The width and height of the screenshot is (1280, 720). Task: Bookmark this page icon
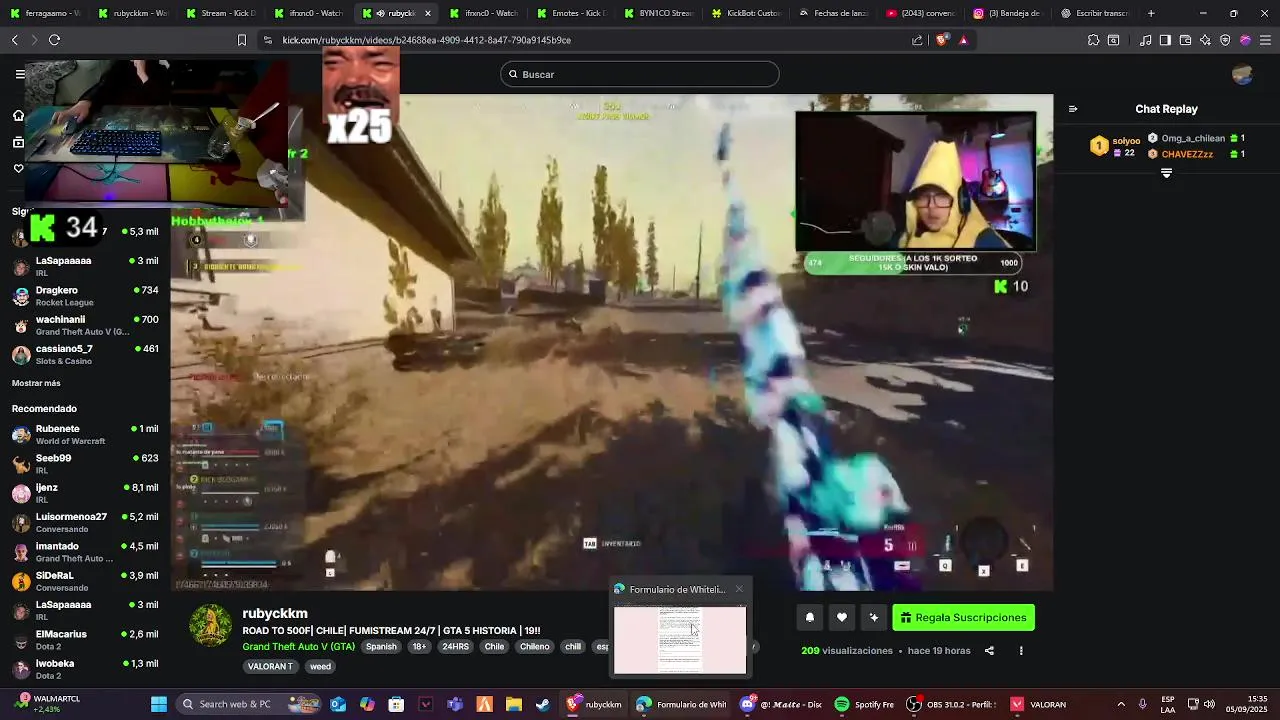241,40
